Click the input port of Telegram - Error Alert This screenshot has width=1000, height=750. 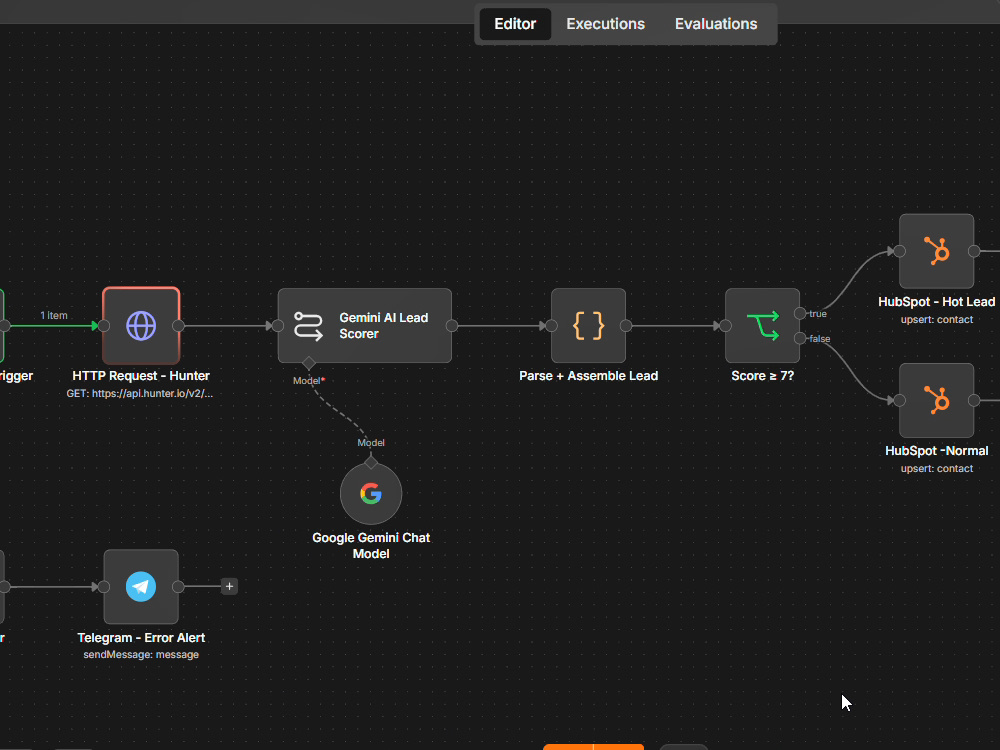[x=104, y=587]
